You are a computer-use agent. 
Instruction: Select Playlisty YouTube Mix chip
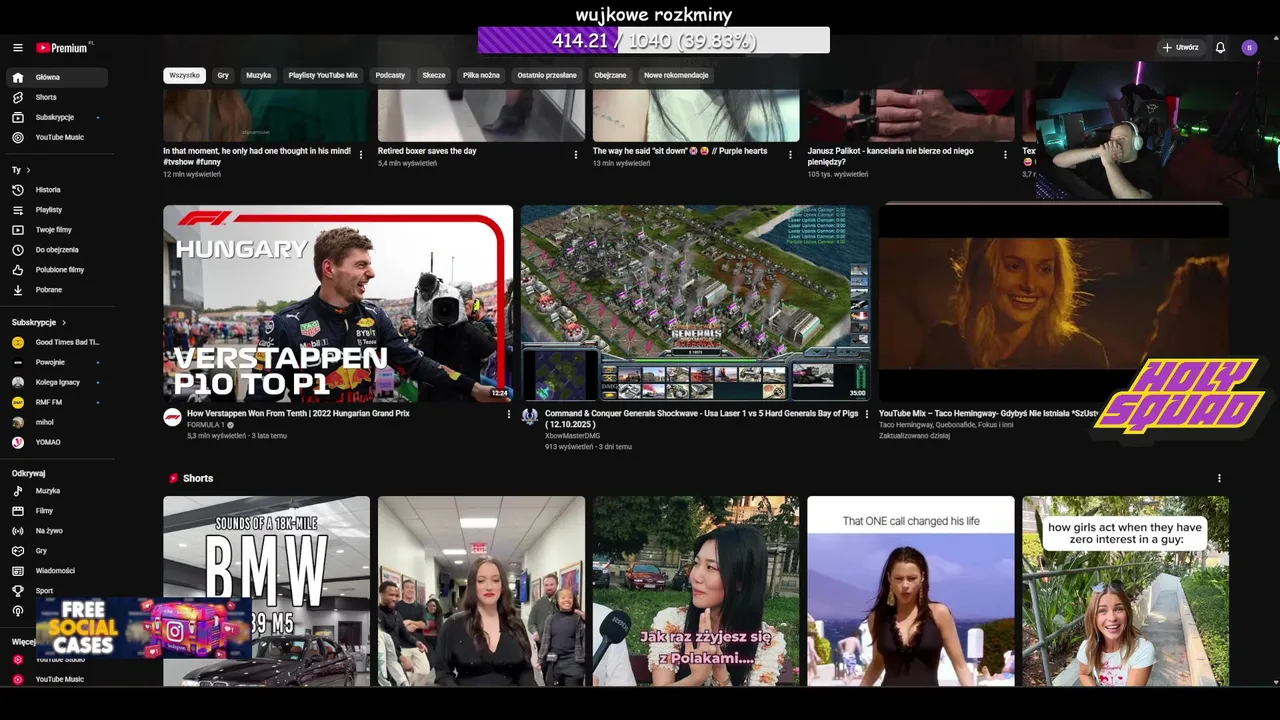pyautogui.click(x=323, y=75)
